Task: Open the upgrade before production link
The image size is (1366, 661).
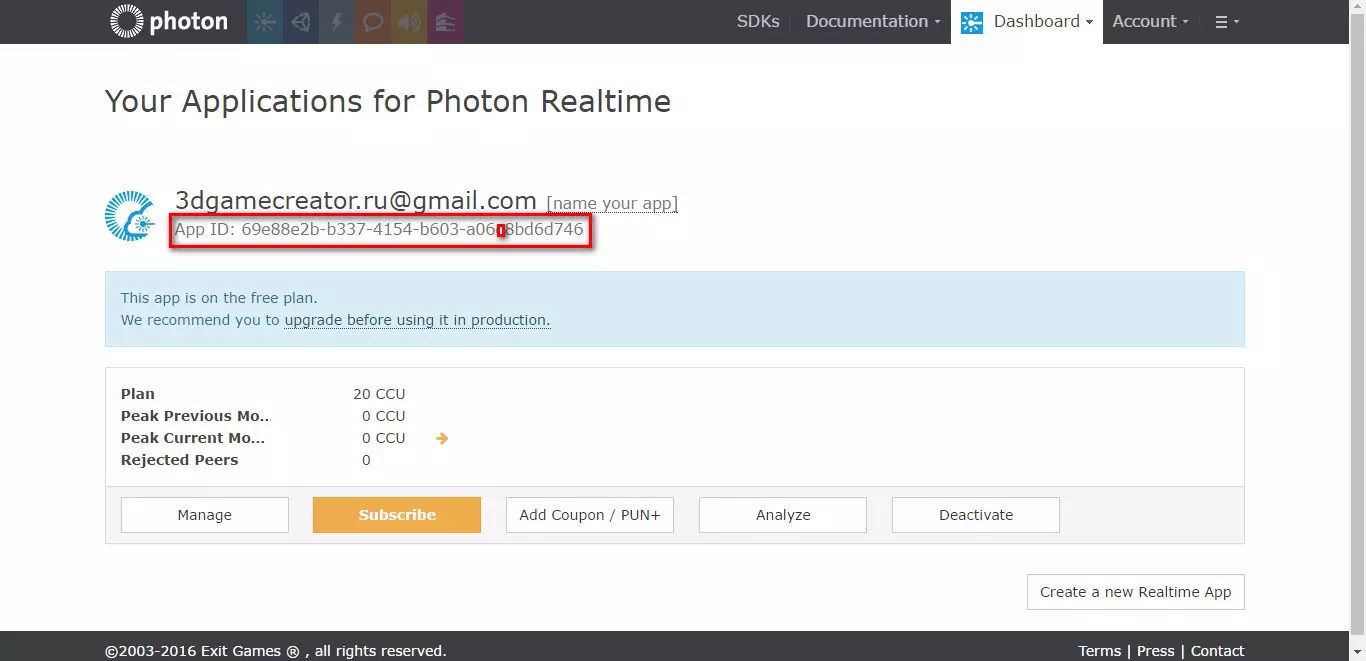Action: (418, 320)
